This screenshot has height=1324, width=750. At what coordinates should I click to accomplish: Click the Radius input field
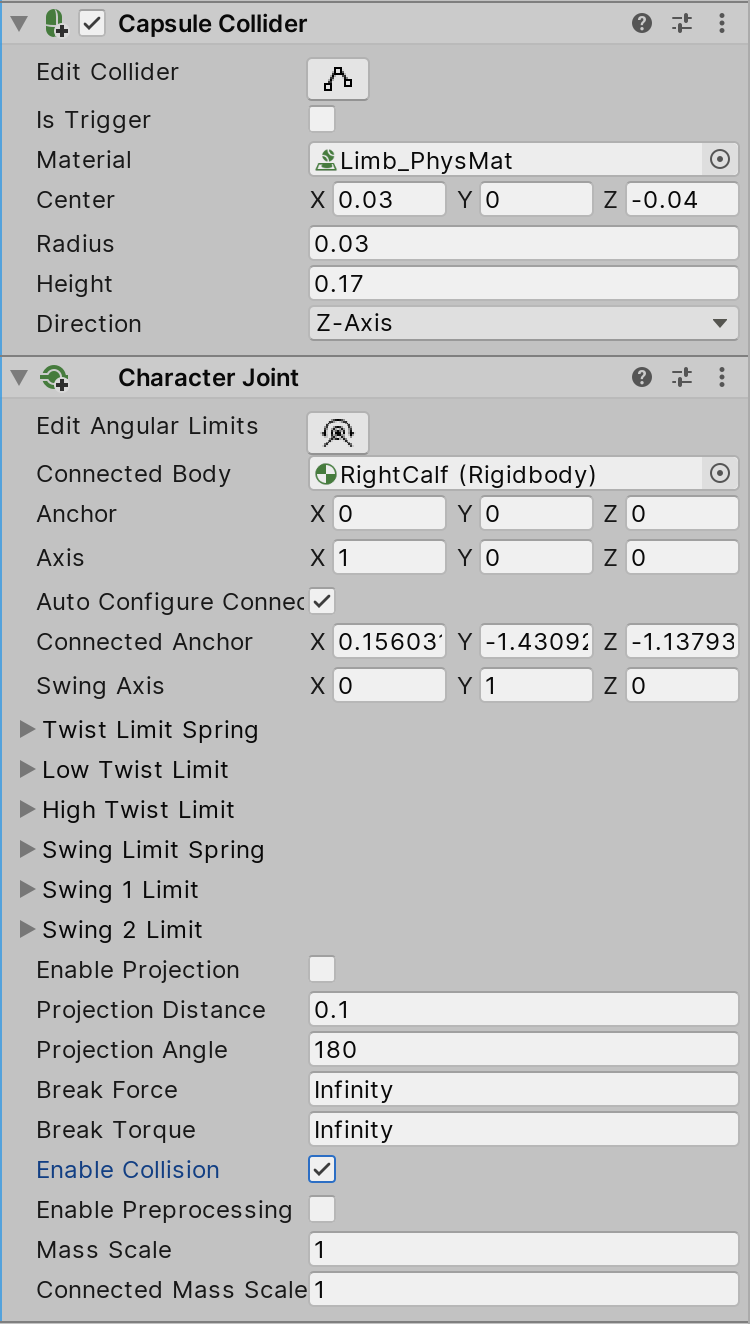523,243
